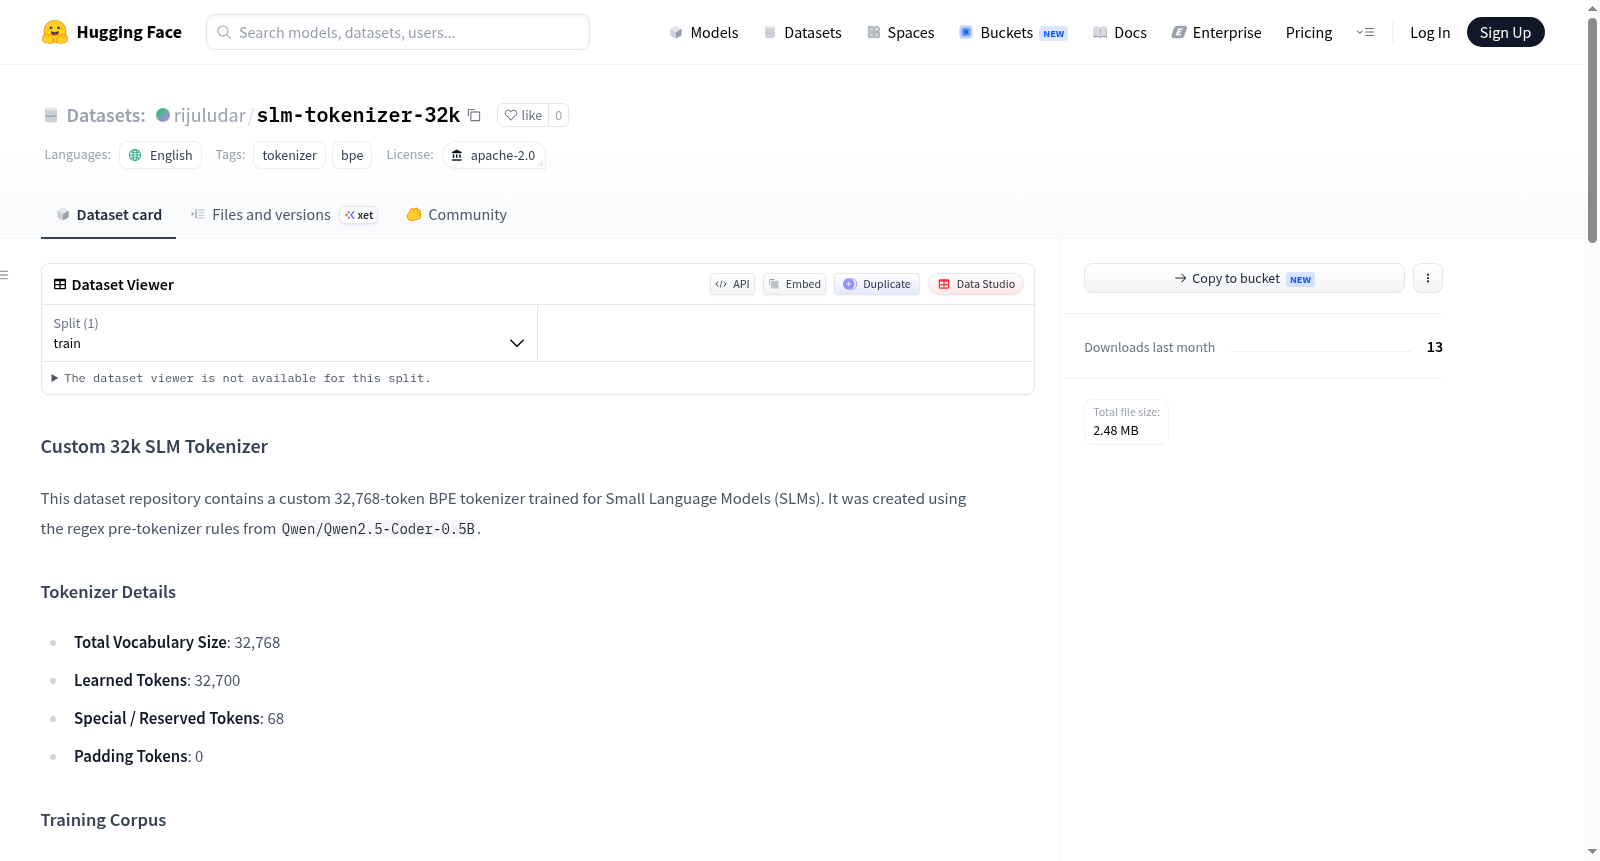Open the more options three-dot menu
1600x861 pixels.
1428,278
